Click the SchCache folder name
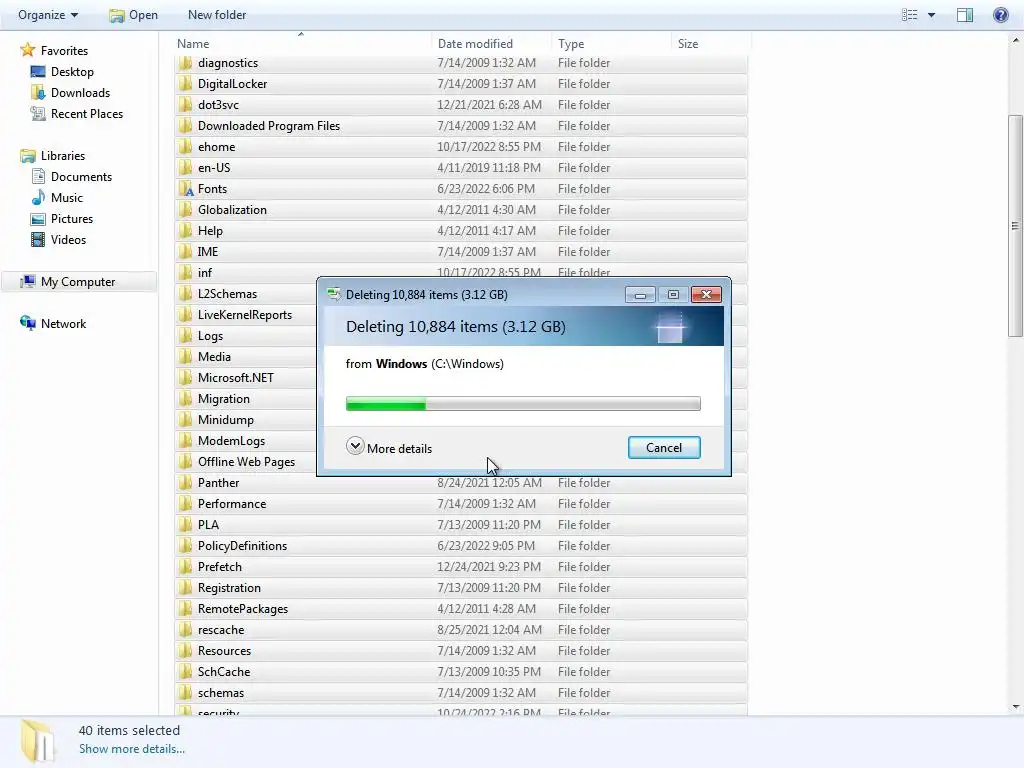The image size is (1024, 768). coord(224,671)
